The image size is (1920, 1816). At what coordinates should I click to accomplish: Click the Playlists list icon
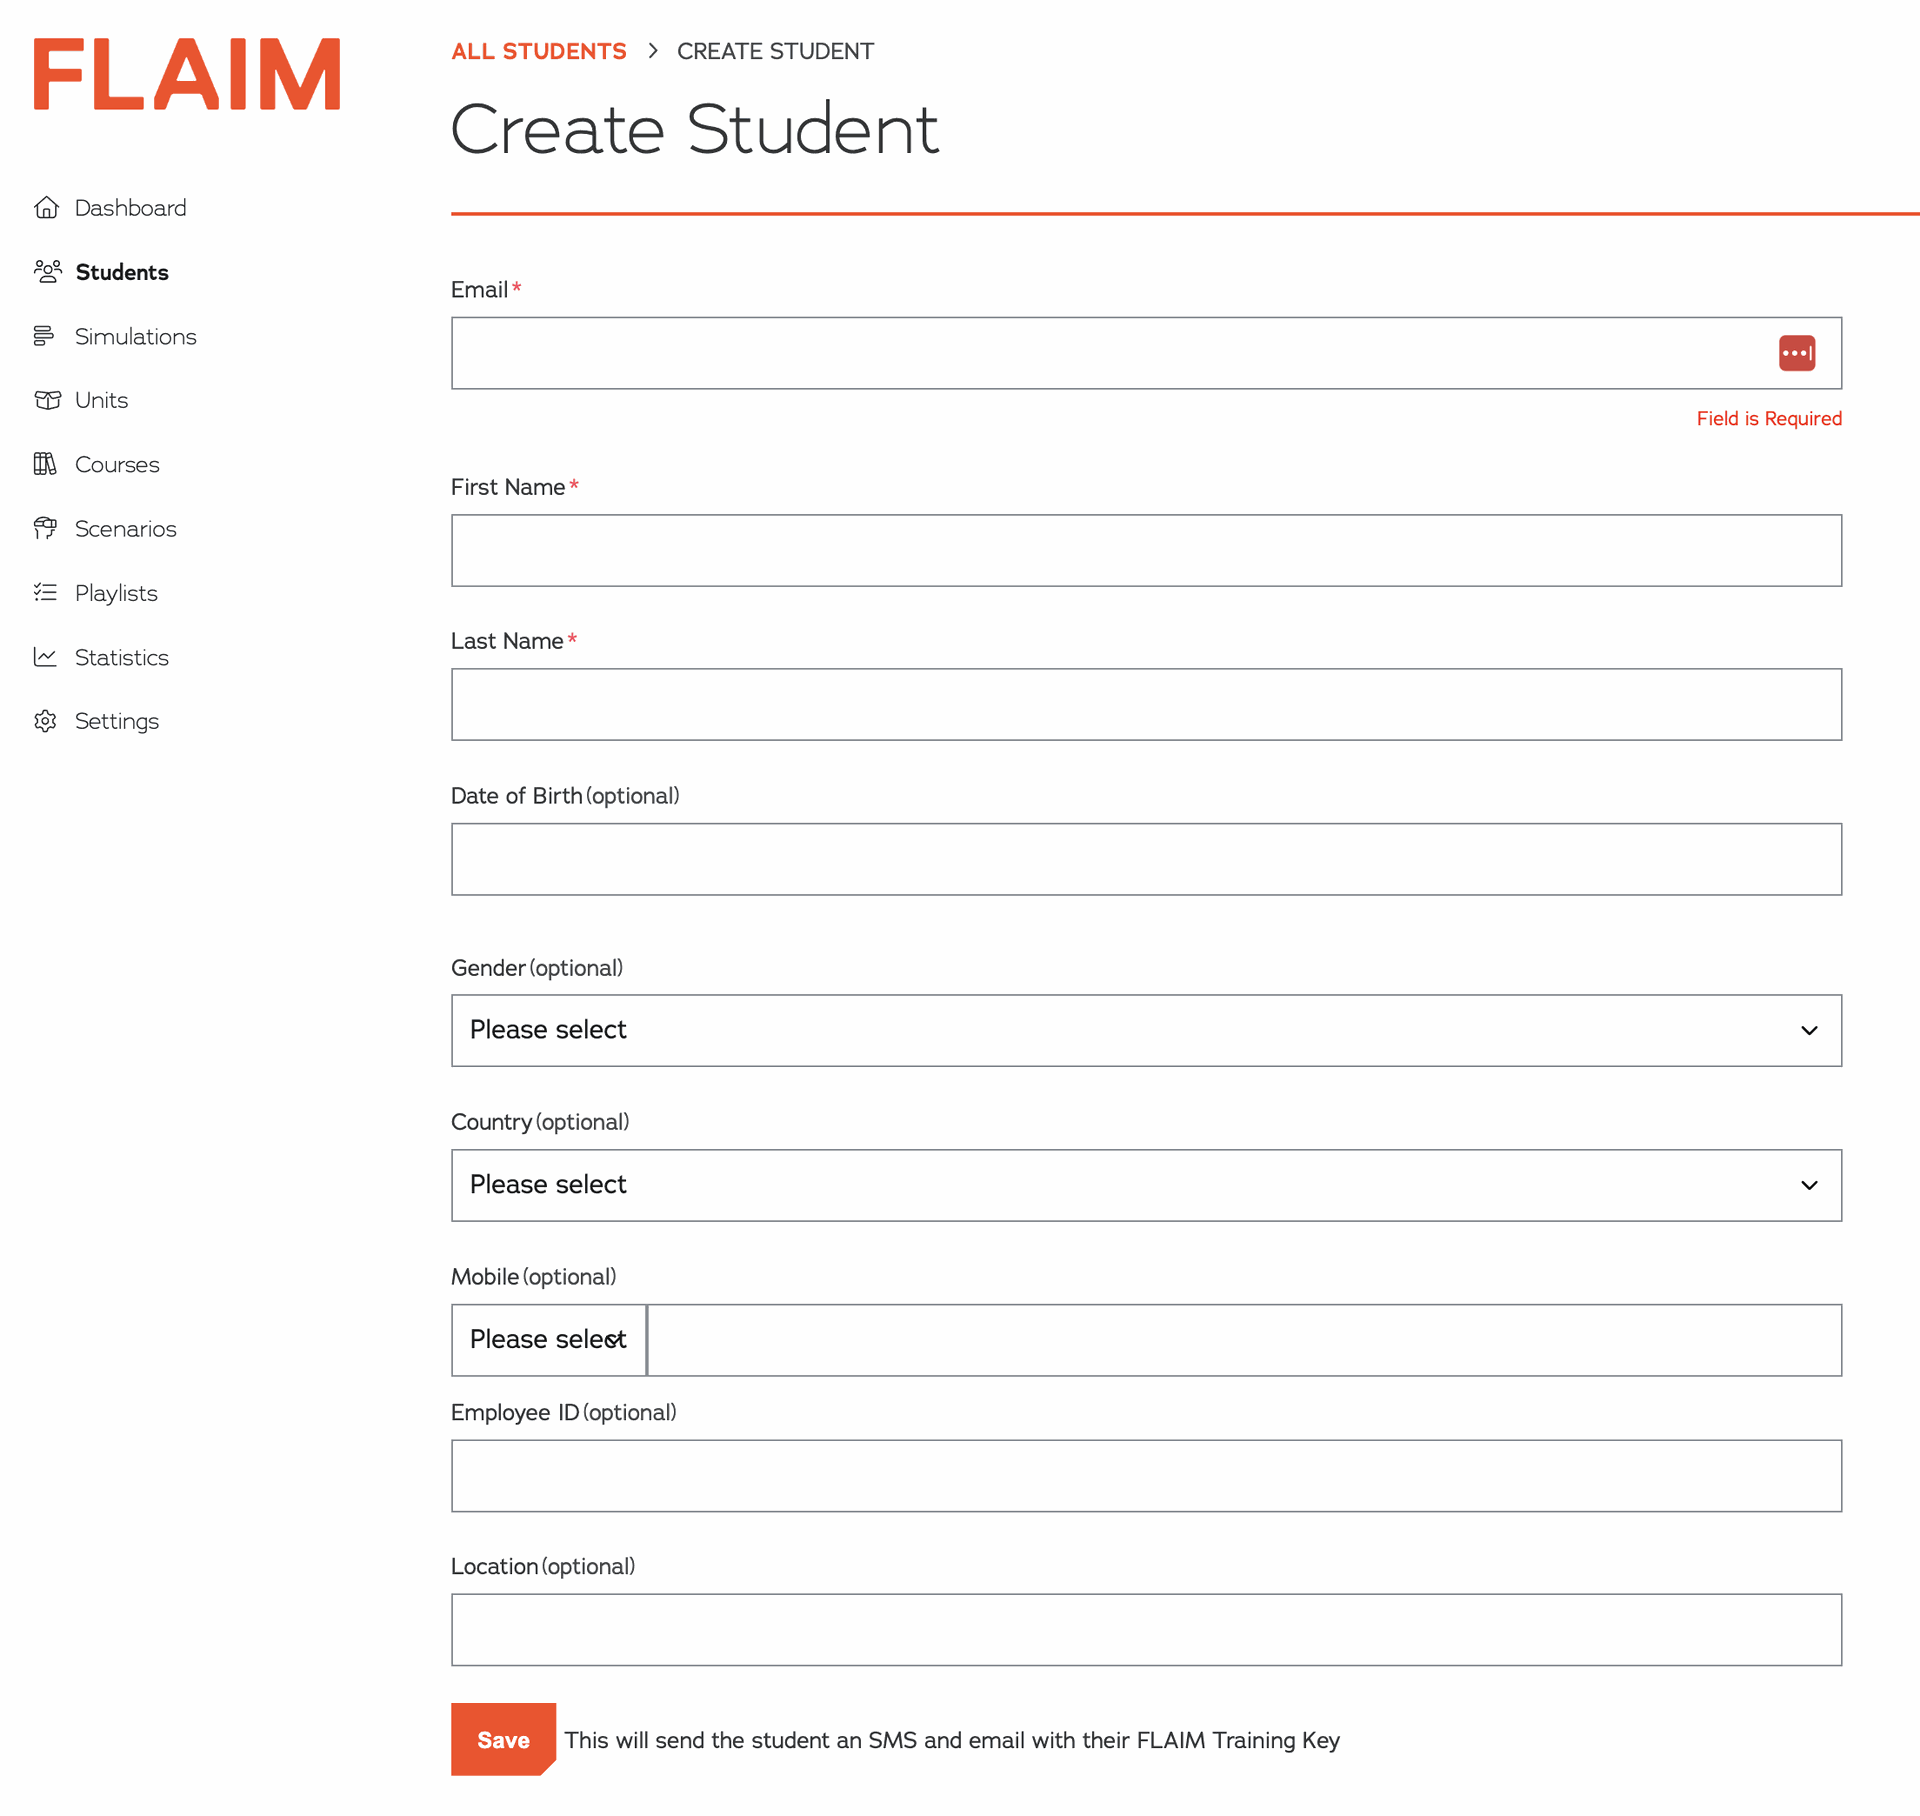[x=45, y=592]
